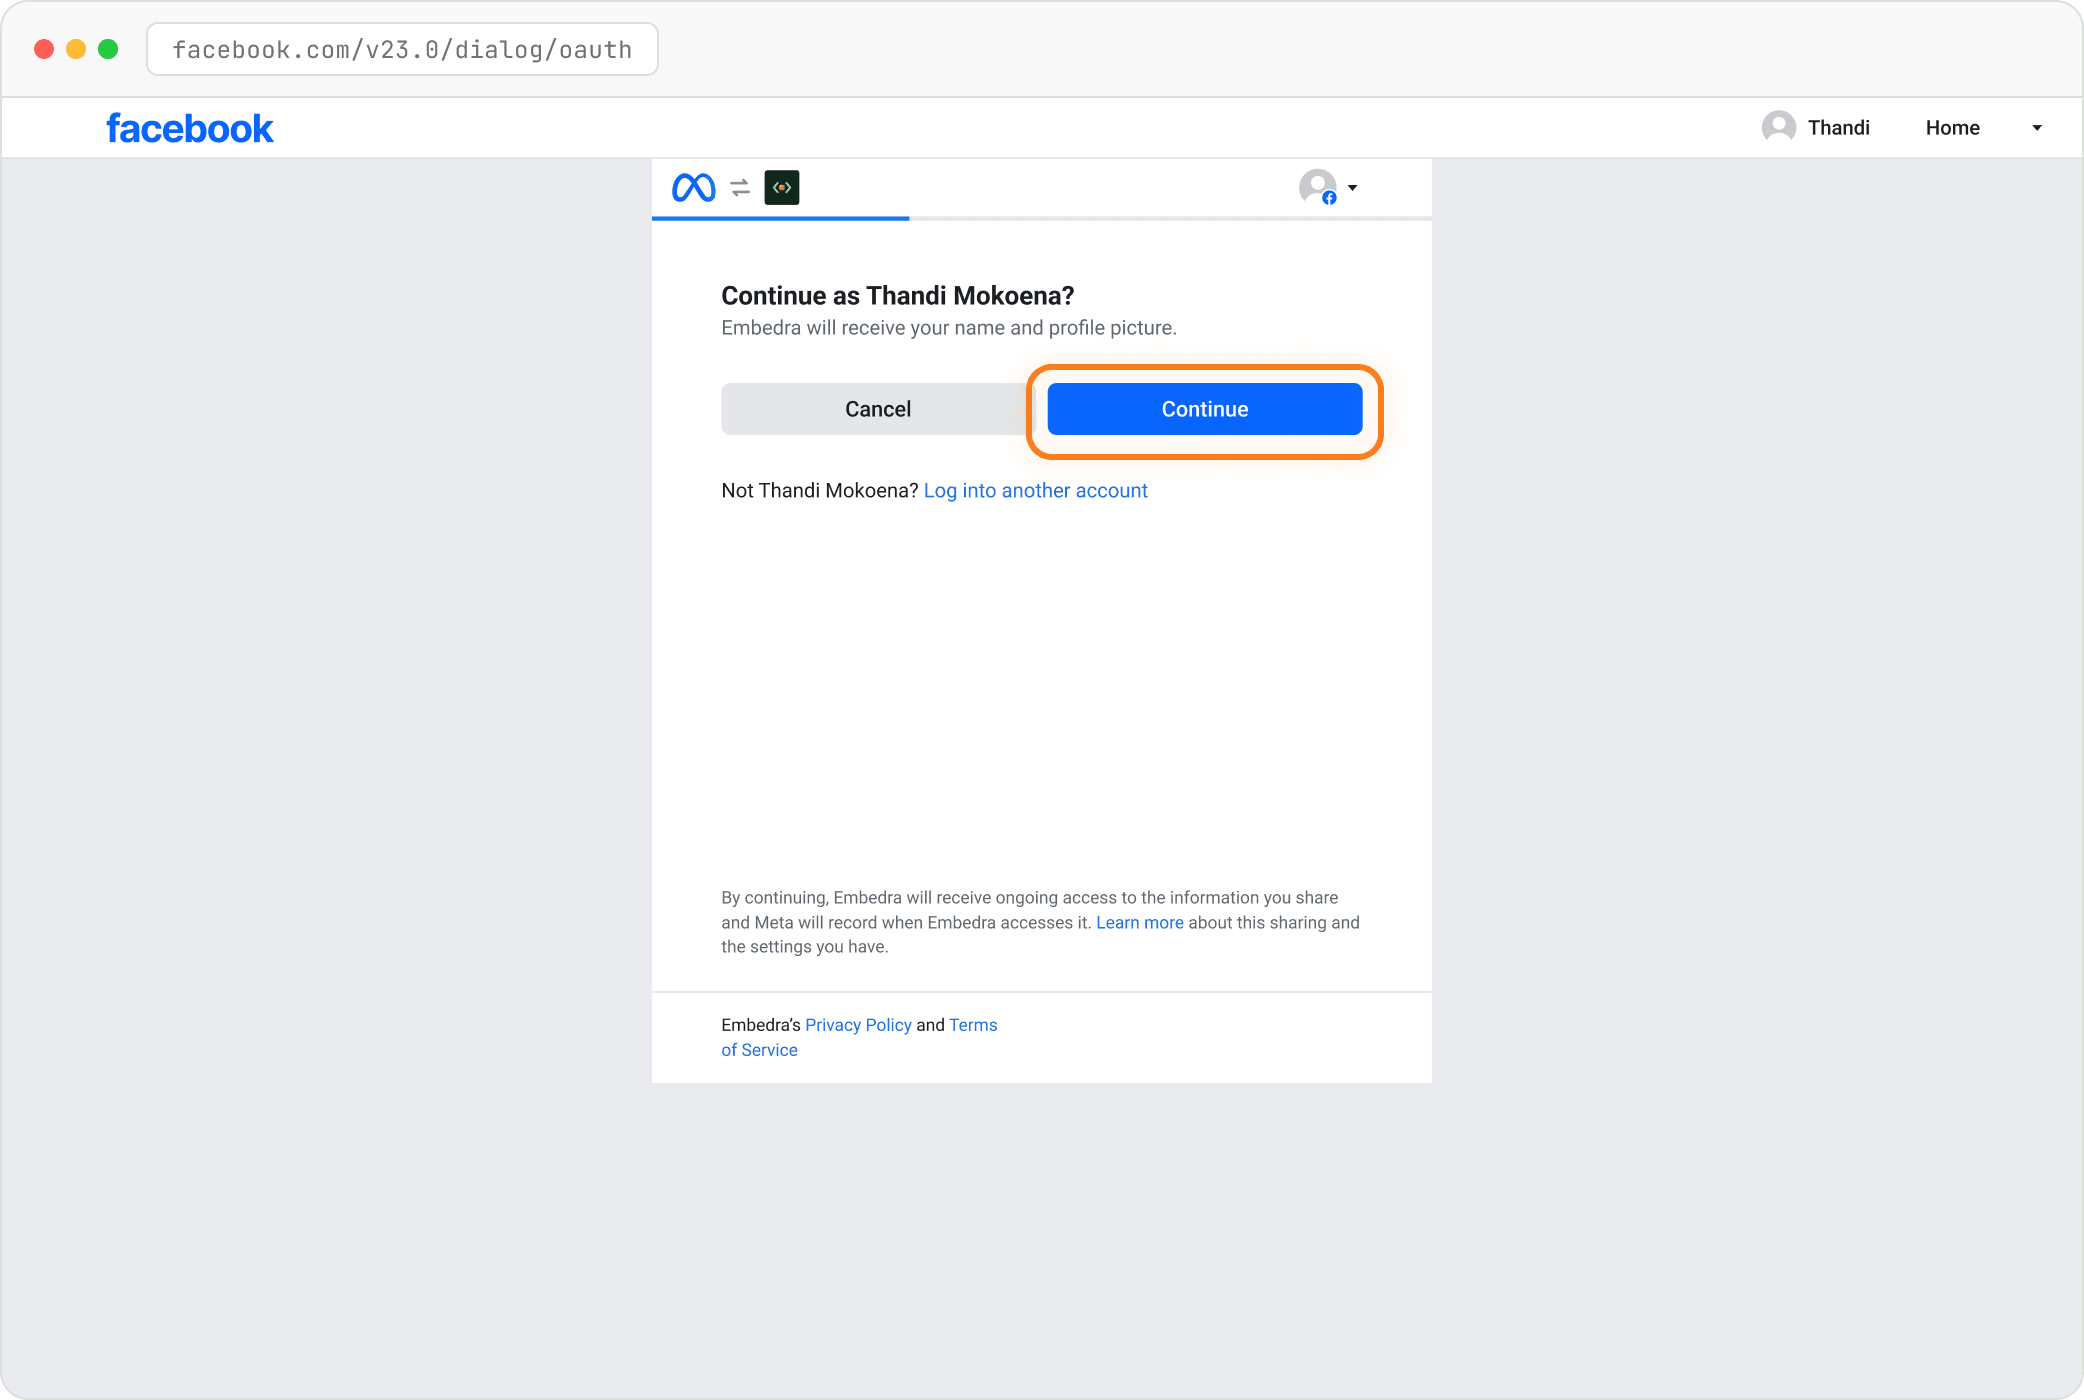Click the Embedra app icon

point(782,187)
